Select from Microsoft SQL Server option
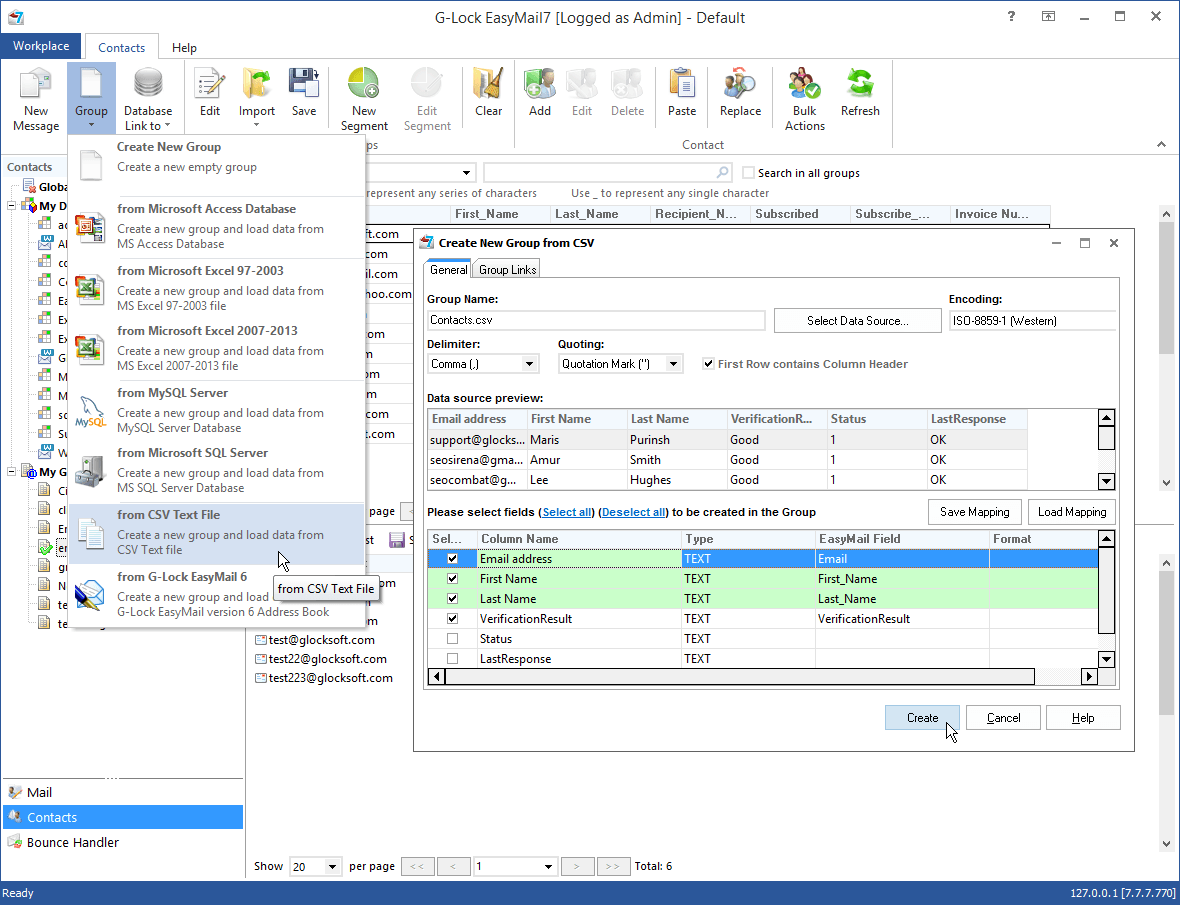1180x905 pixels. [x=216, y=470]
